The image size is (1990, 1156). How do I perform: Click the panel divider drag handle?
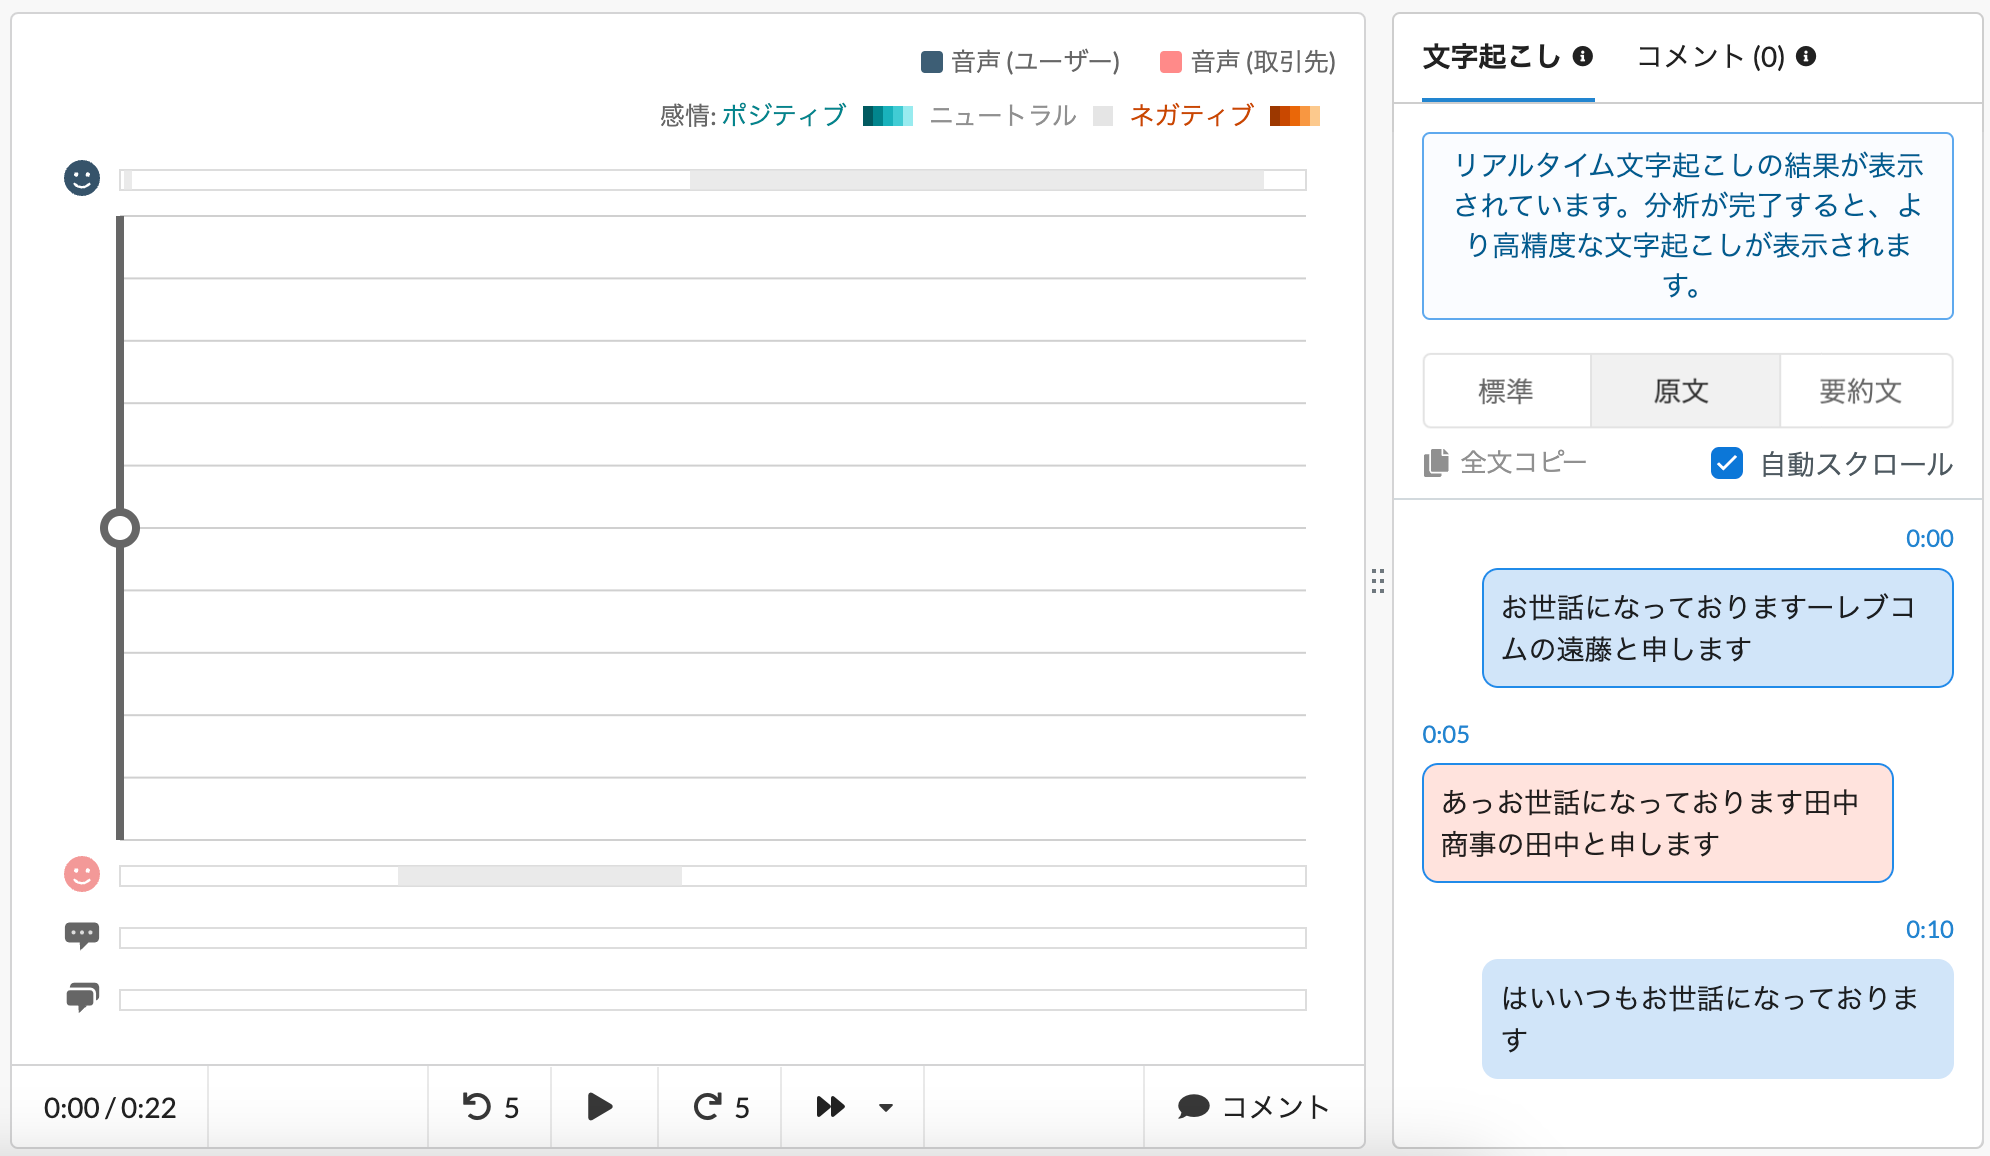coord(1378,581)
